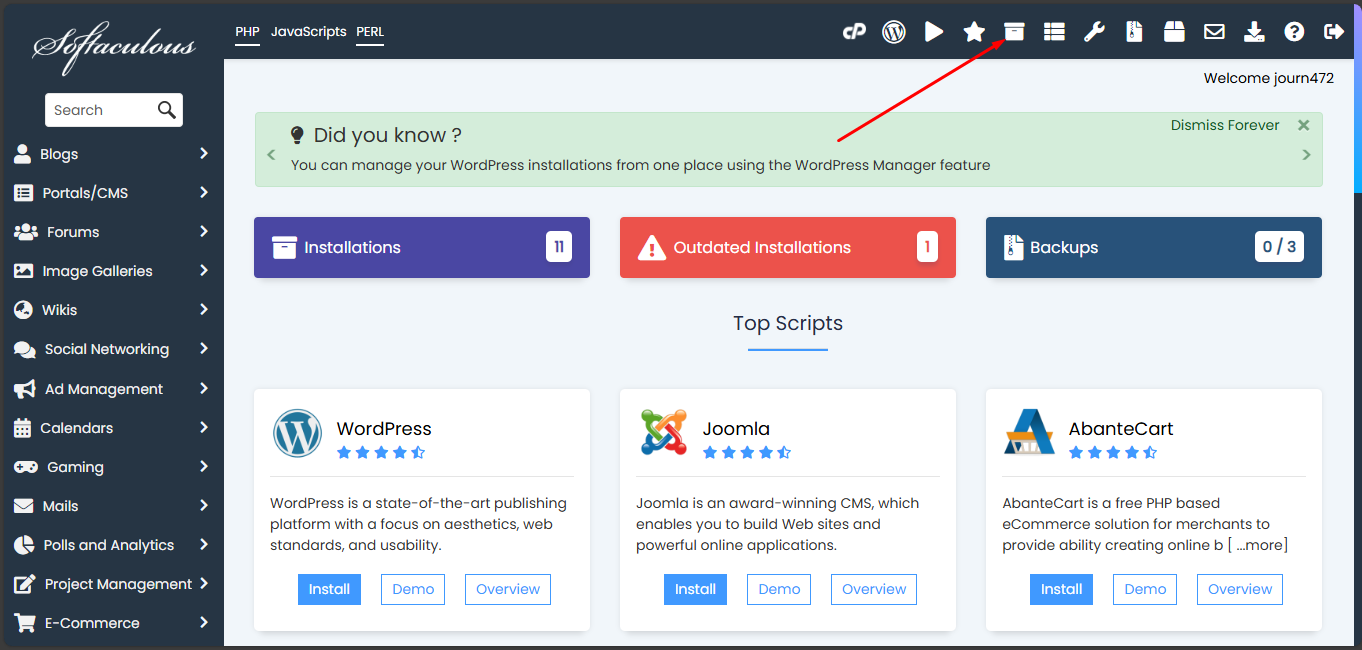Click the wrench settings icon
The image size is (1362, 650).
click(x=1094, y=32)
